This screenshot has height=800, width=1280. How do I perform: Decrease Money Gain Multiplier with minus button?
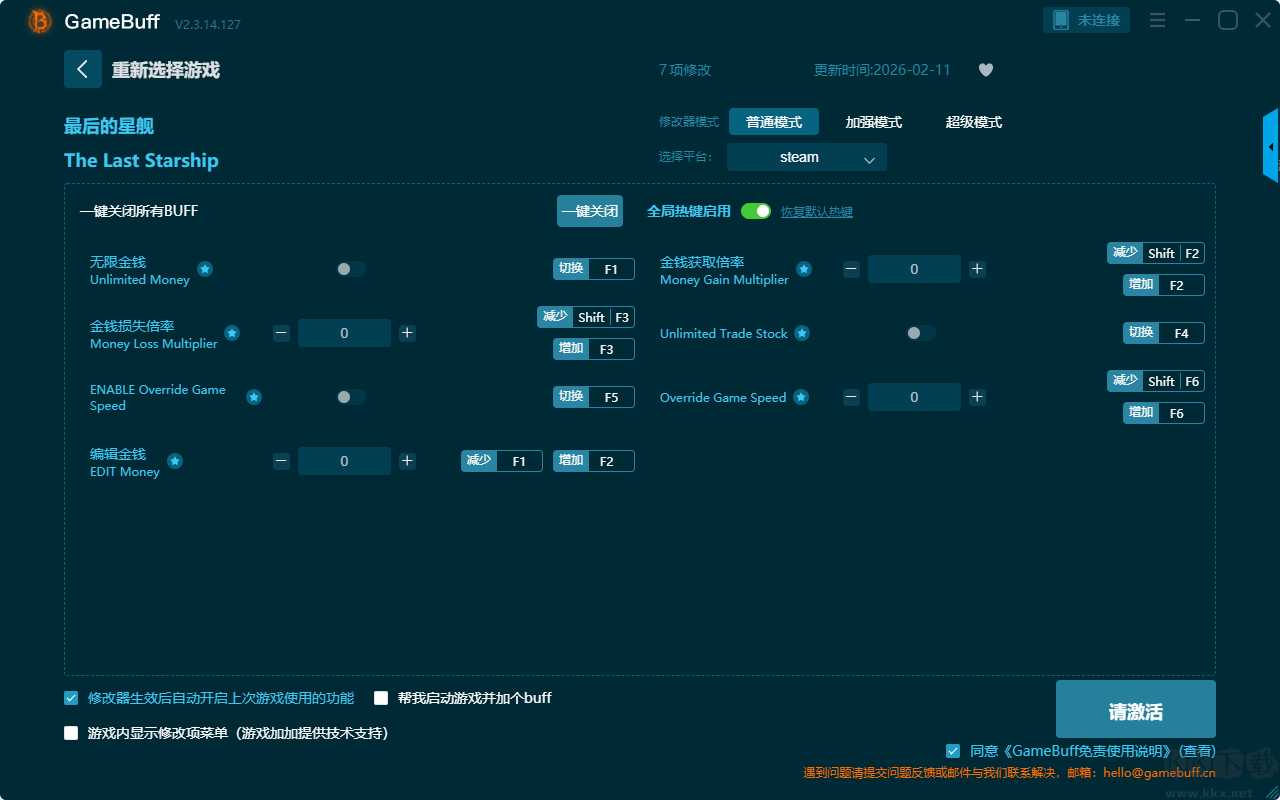click(x=851, y=269)
